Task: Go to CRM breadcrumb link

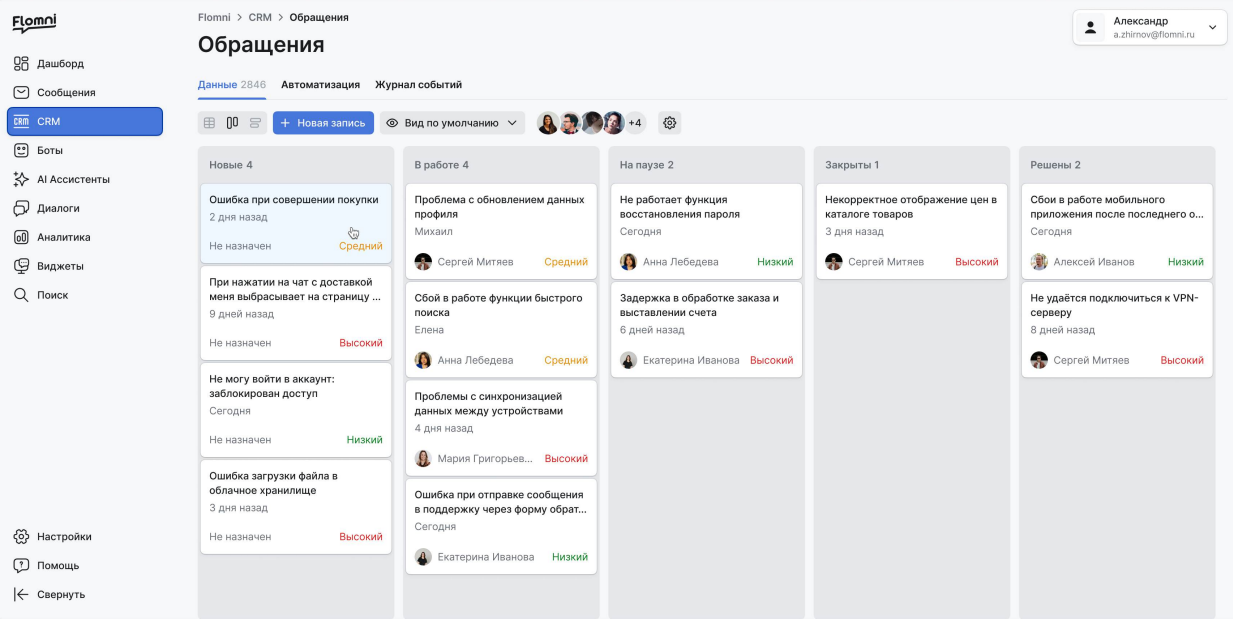Action: click(260, 17)
